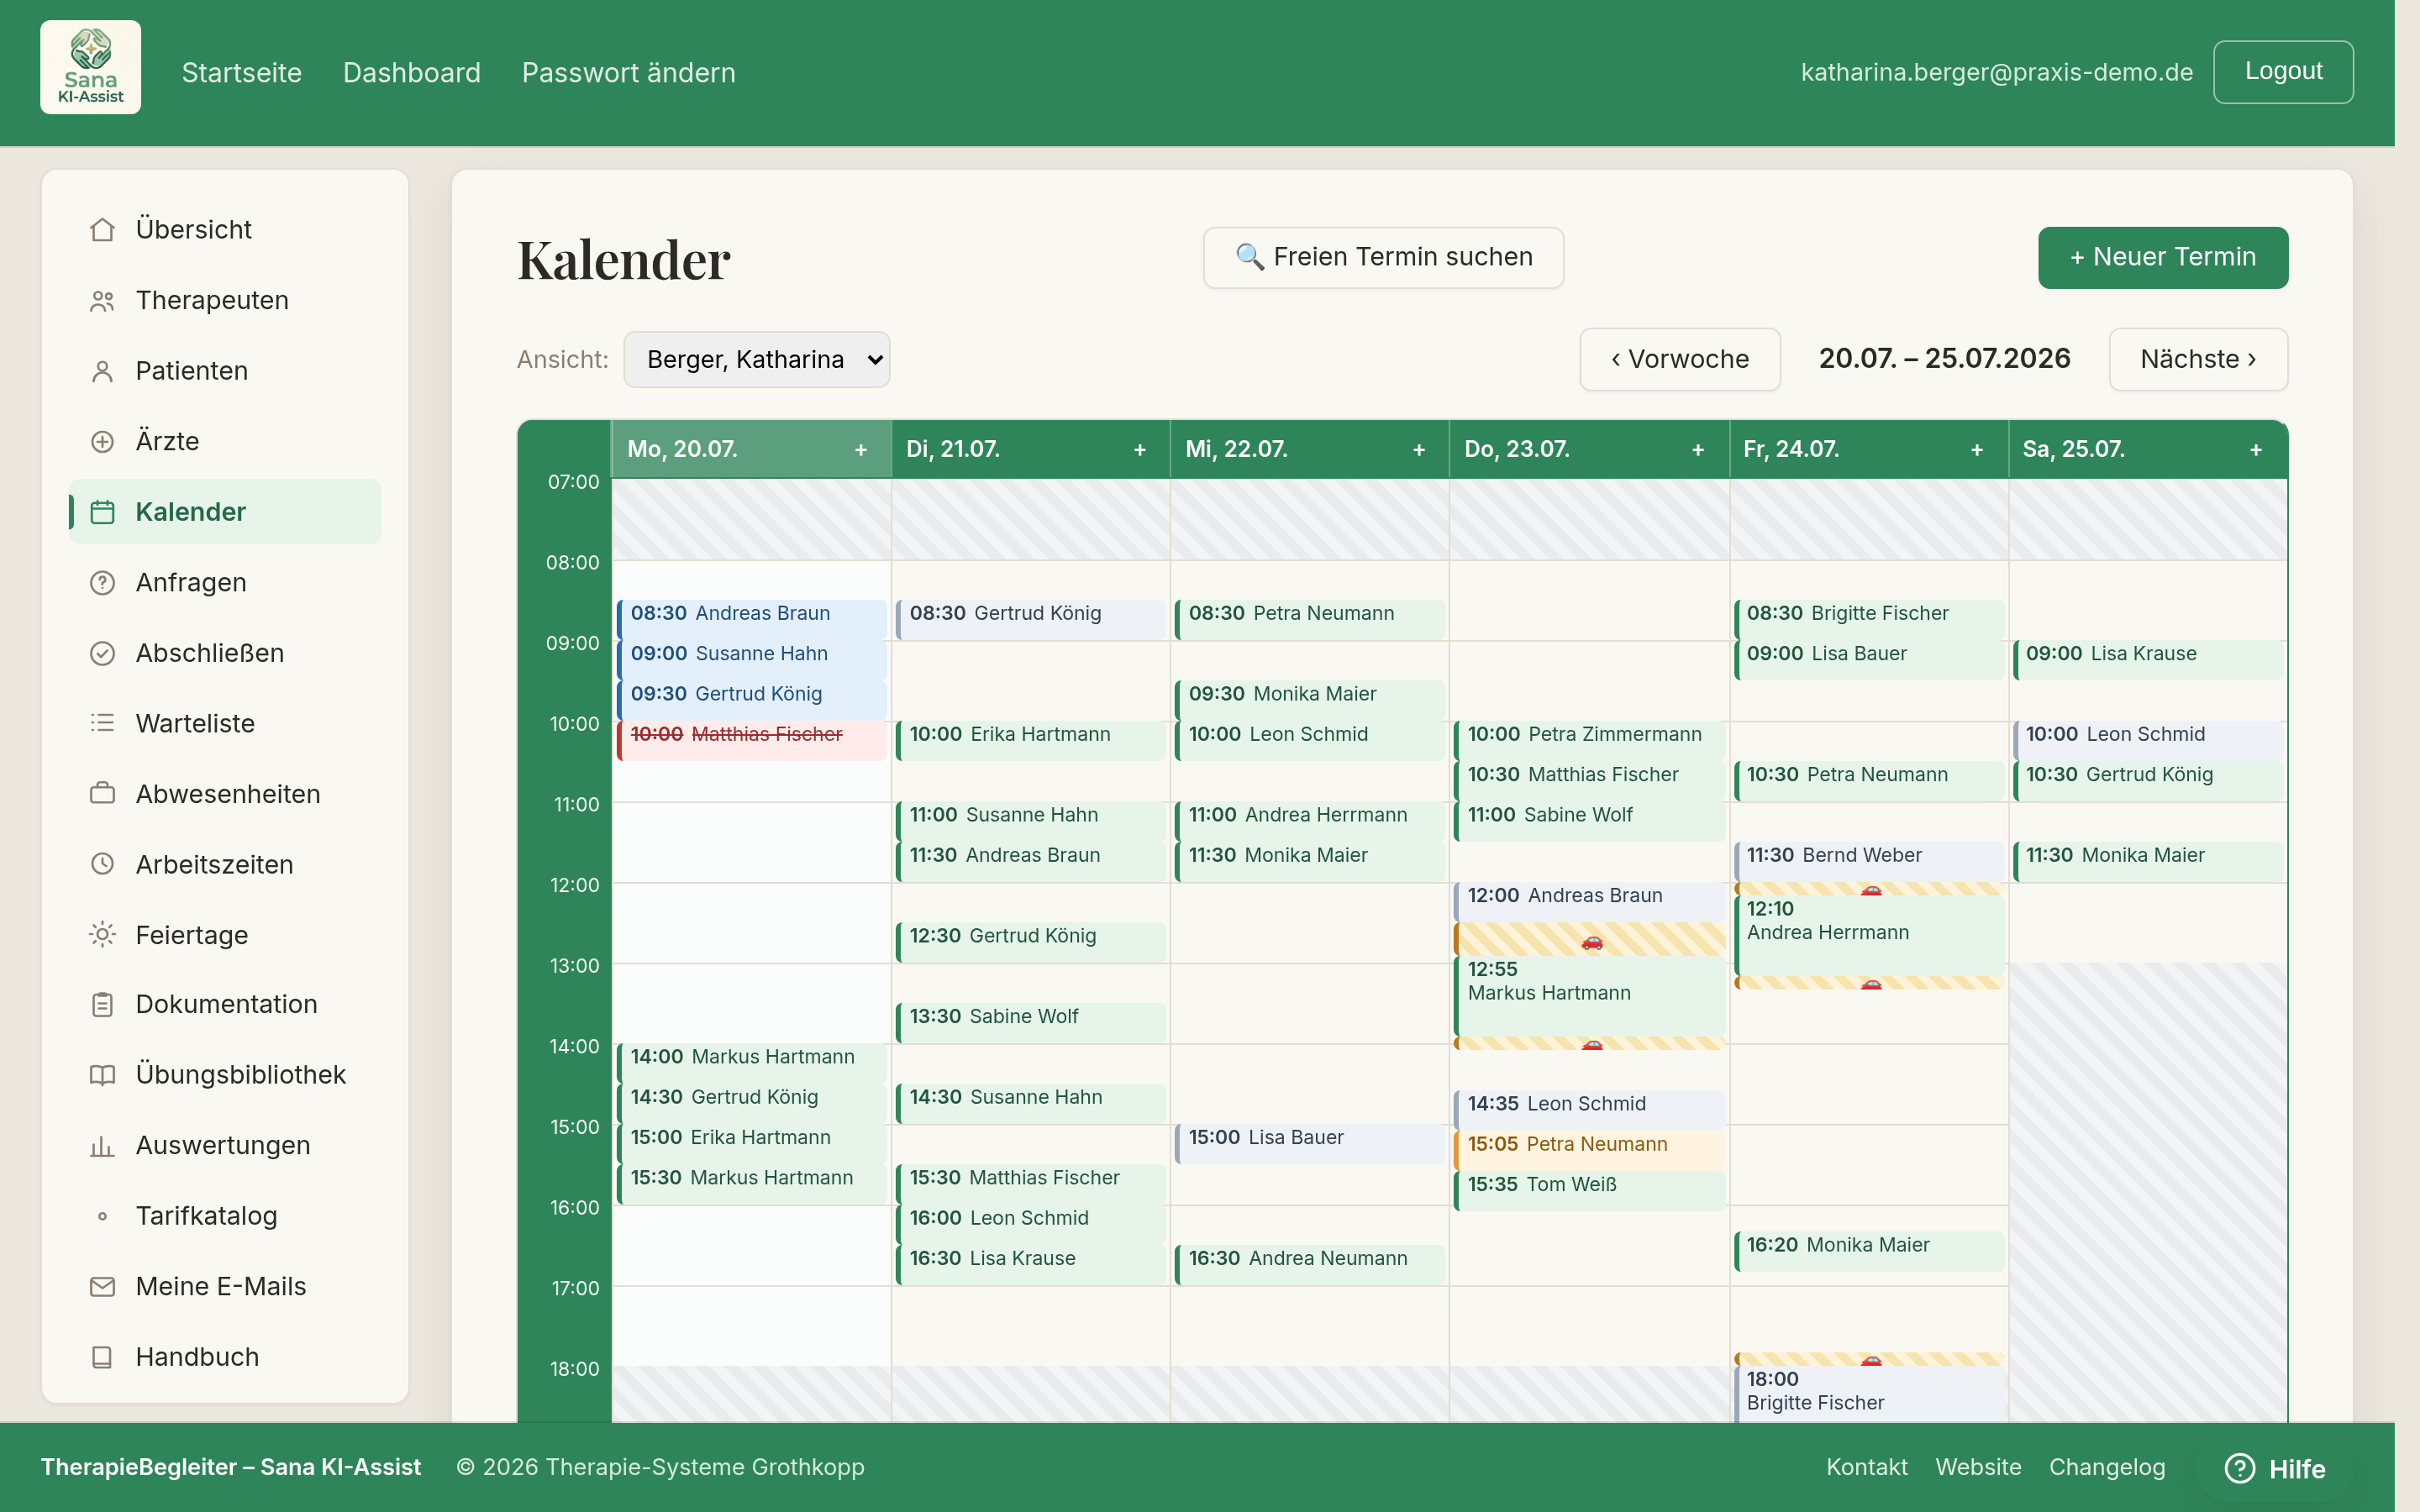Click the Hilfe question-mark icon
Screen dimensions: 2420x1512
click(x=2240, y=1468)
